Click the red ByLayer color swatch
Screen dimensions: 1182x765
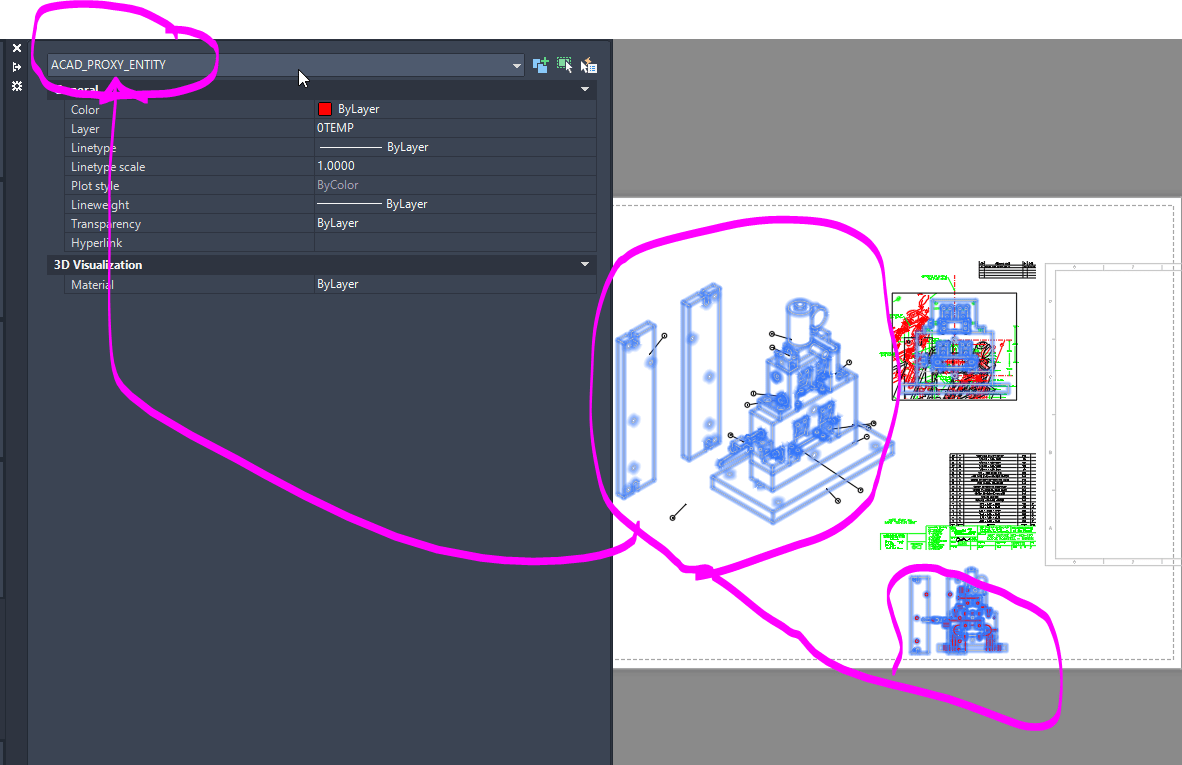323,108
